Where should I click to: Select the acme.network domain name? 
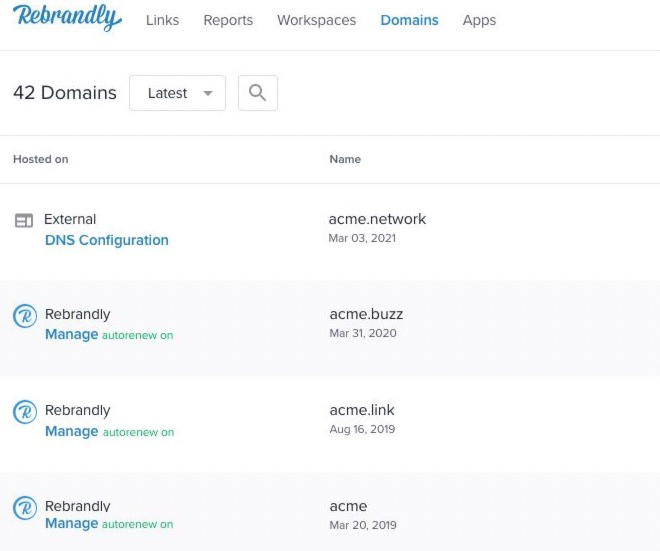click(377, 219)
